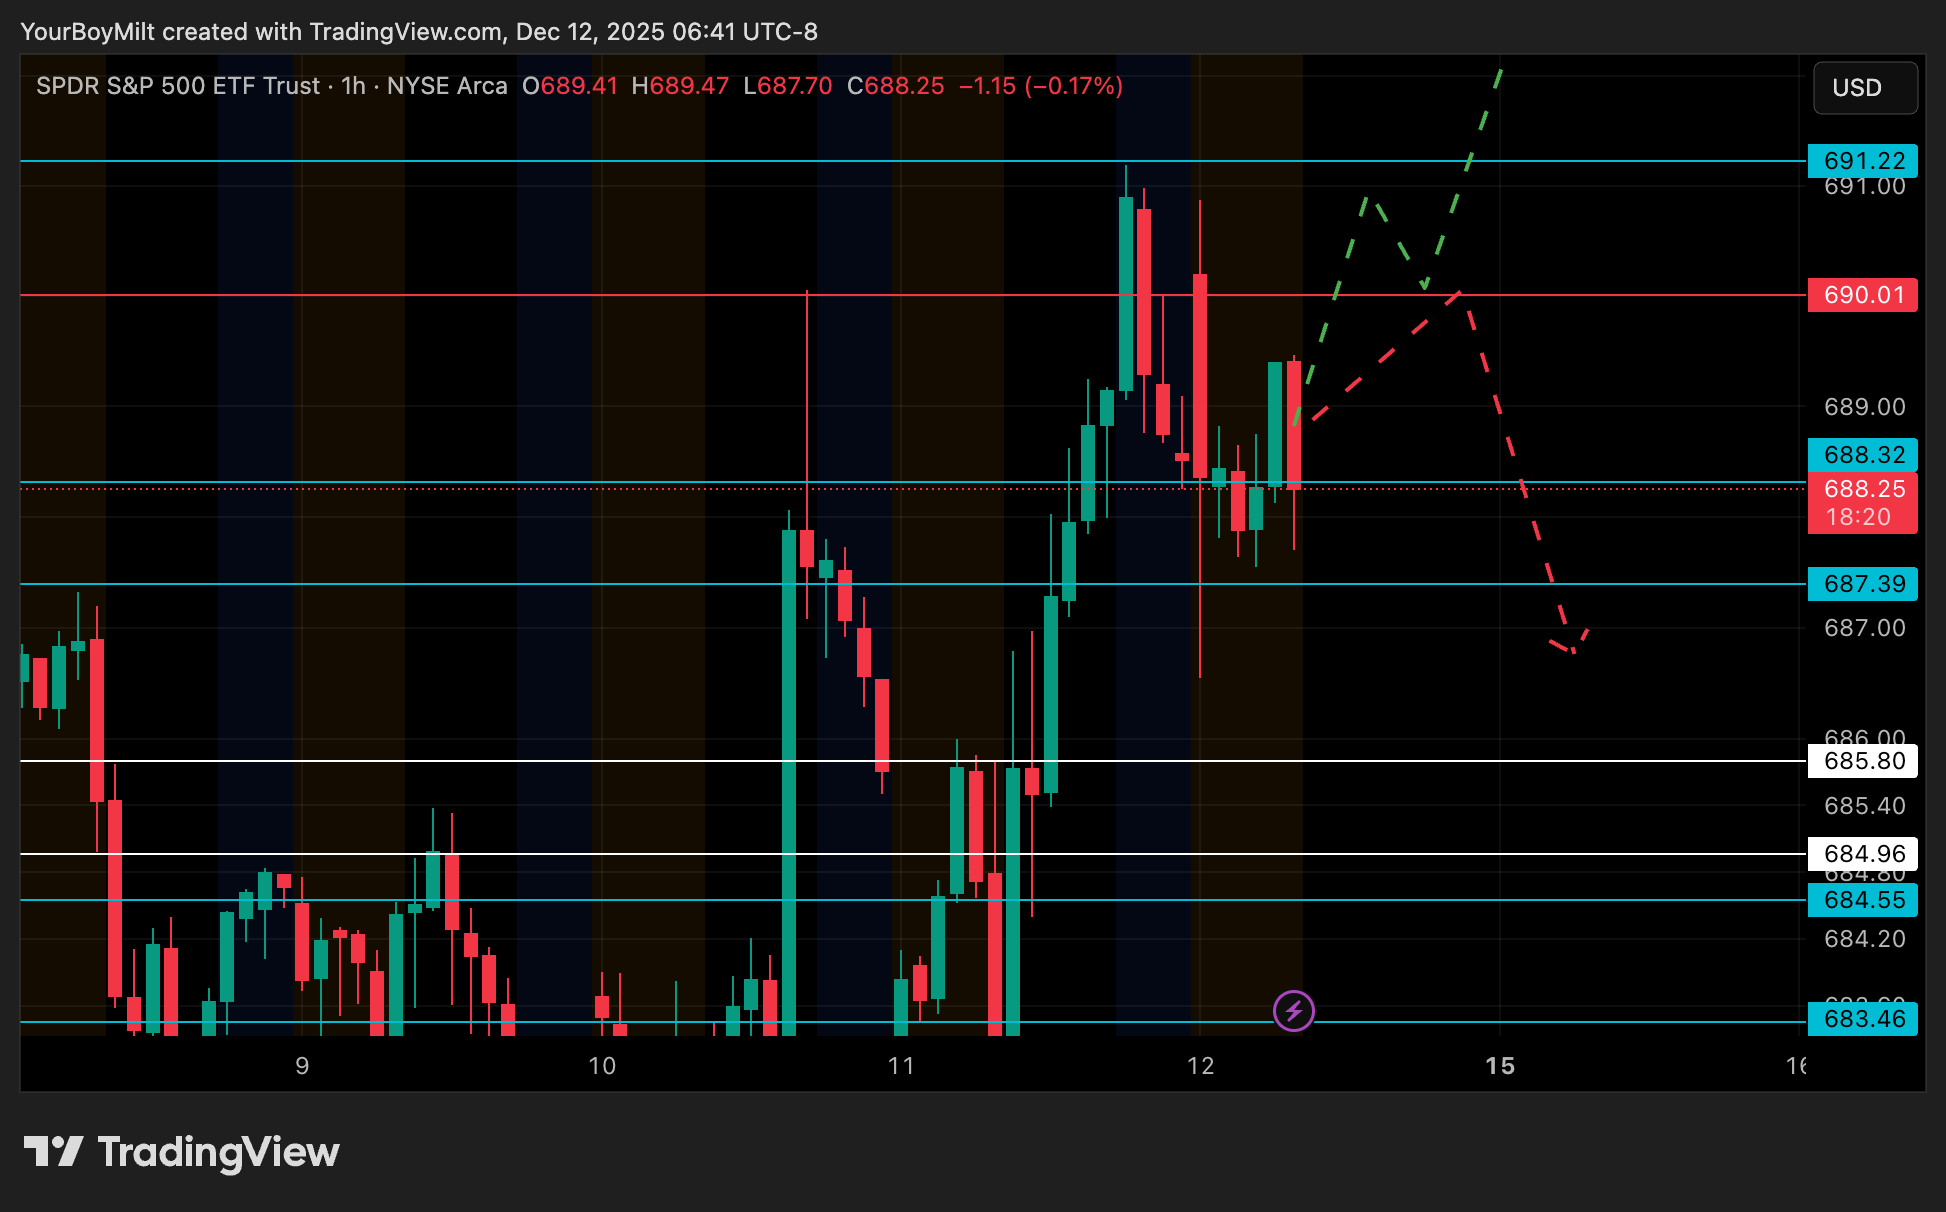Click the current price 688.25 label

coord(1862,489)
